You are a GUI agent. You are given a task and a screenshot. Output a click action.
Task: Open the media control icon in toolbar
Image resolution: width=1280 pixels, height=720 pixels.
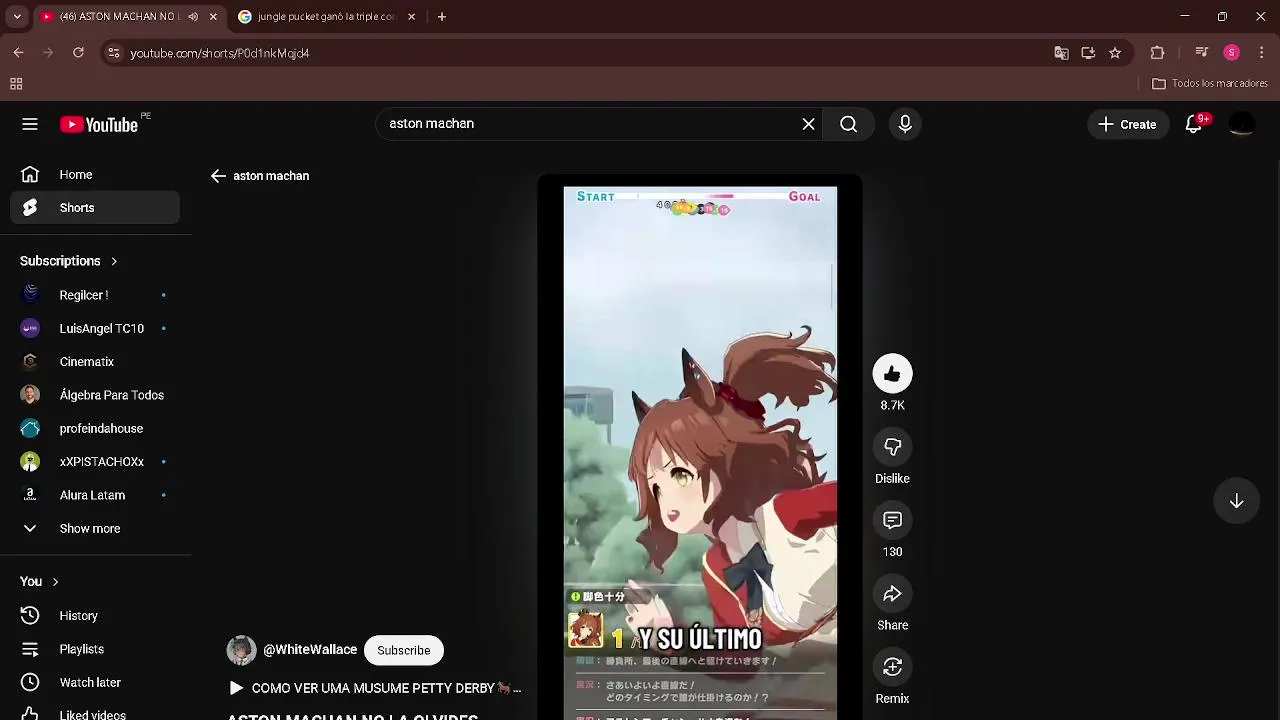tap(1202, 53)
